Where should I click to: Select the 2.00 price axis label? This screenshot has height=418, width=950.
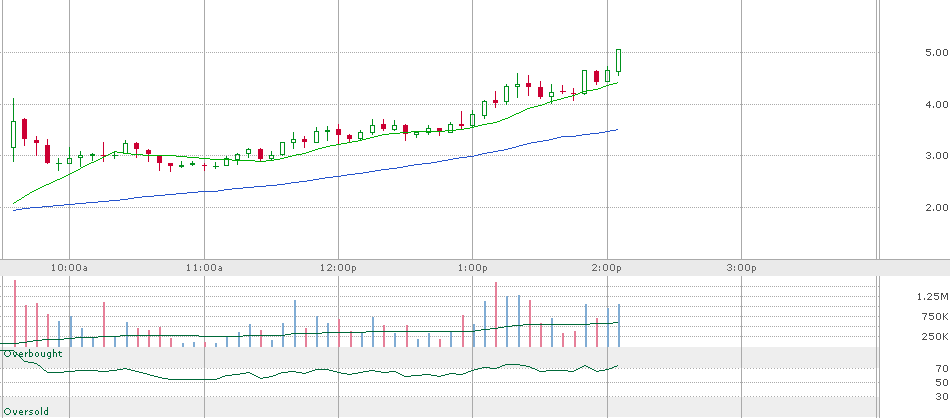[x=937, y=207]
